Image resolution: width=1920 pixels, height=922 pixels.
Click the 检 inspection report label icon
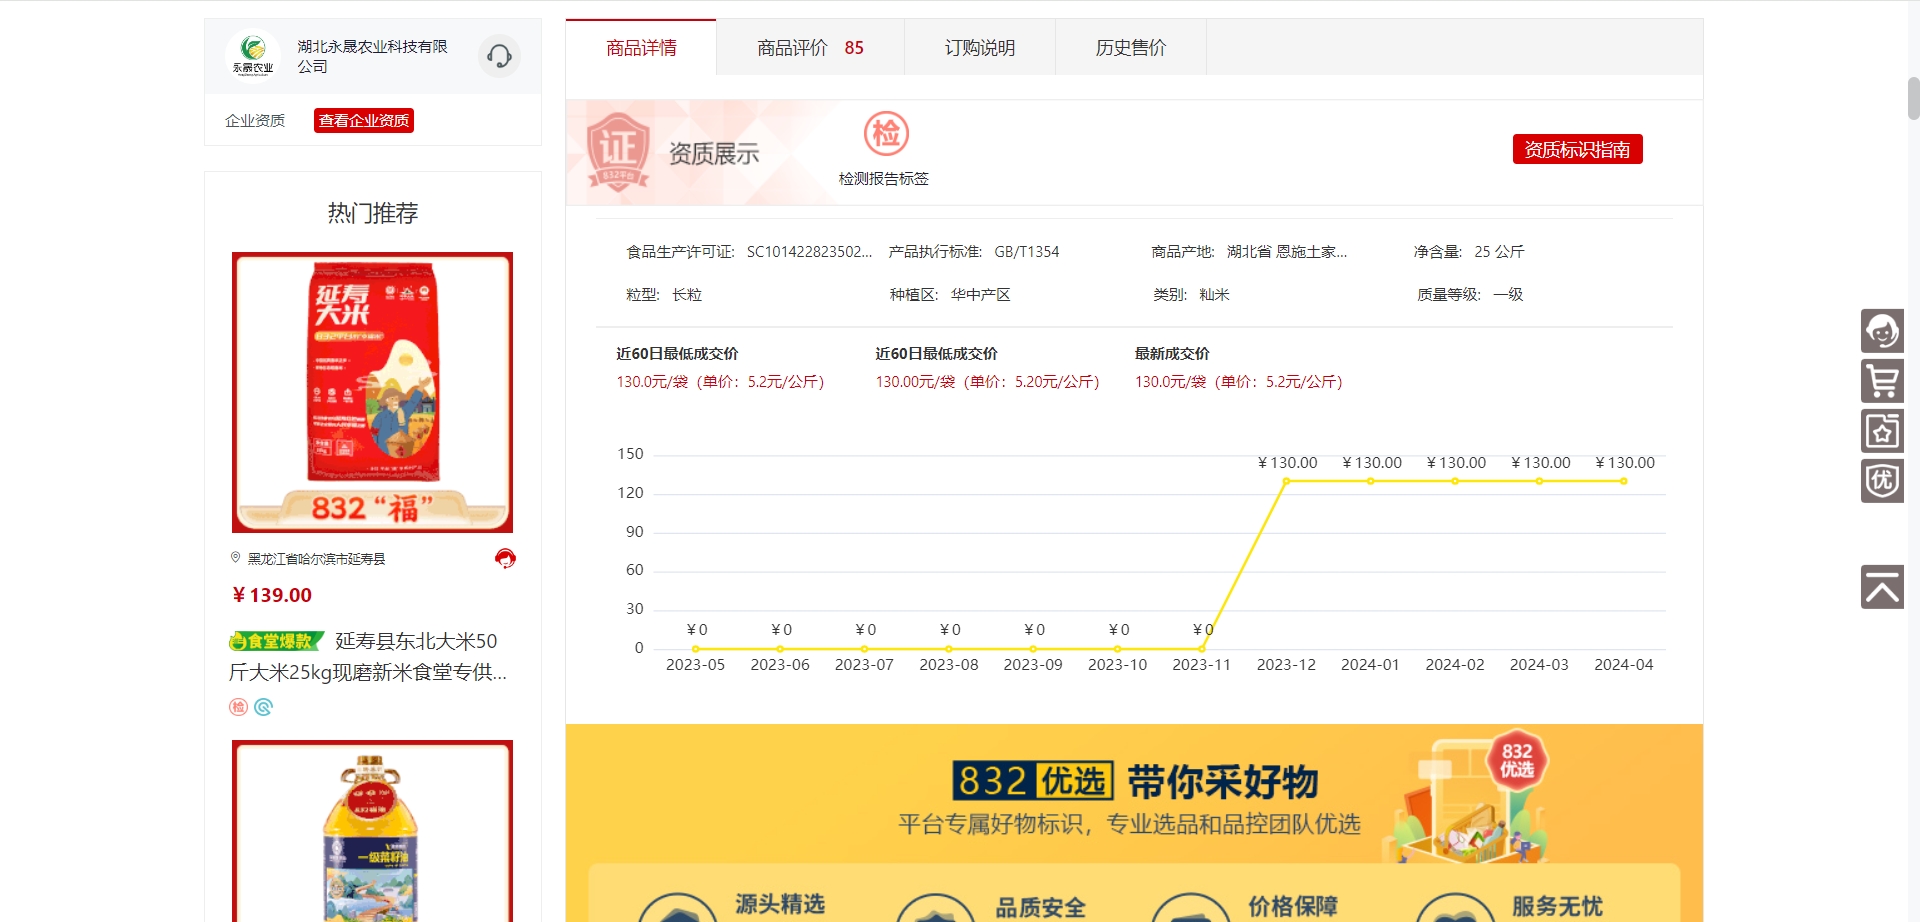[886, 134]
